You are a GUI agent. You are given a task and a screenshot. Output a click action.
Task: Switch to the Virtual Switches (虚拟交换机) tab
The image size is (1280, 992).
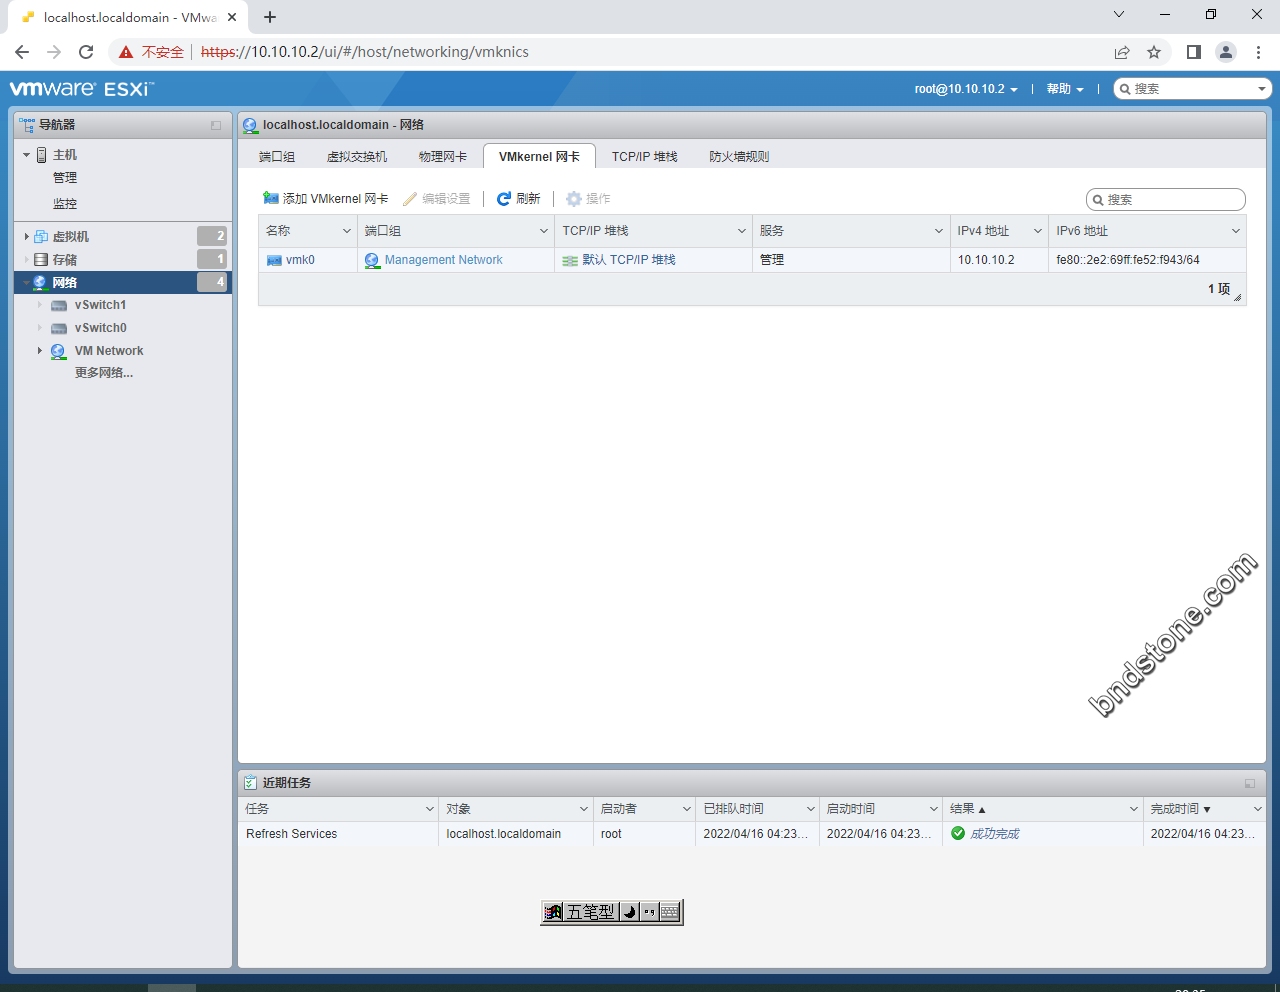357,157
